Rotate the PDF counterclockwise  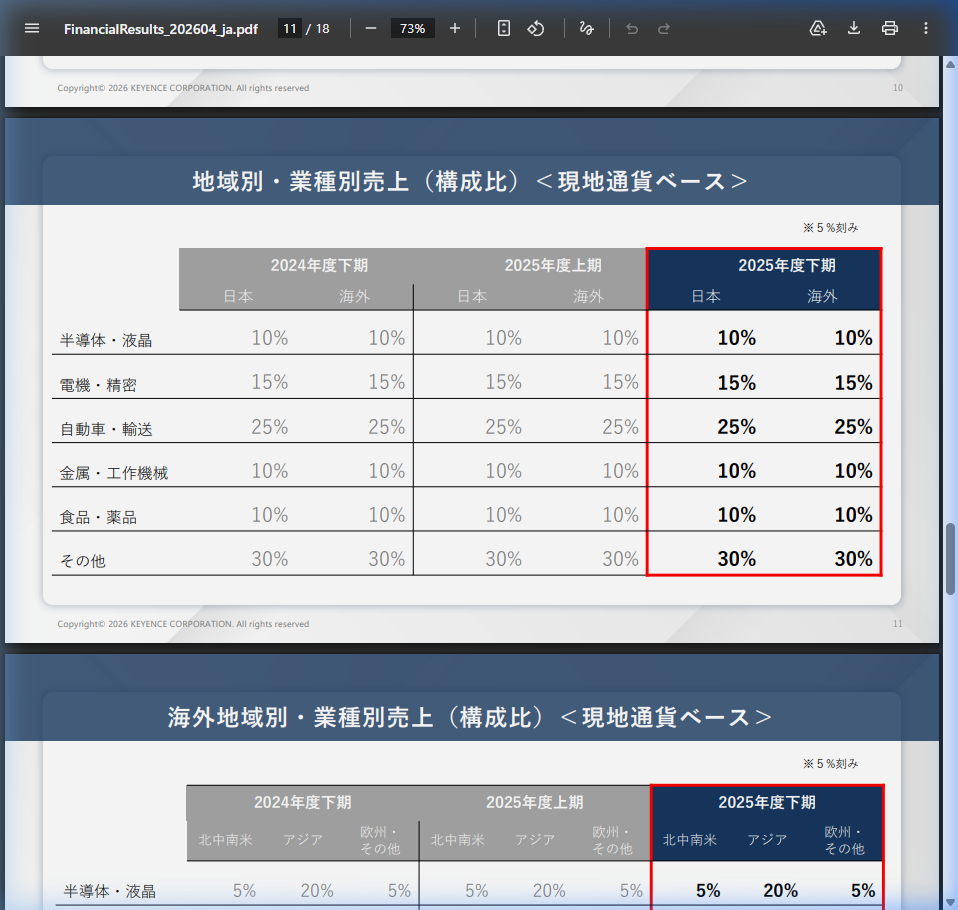536,28
